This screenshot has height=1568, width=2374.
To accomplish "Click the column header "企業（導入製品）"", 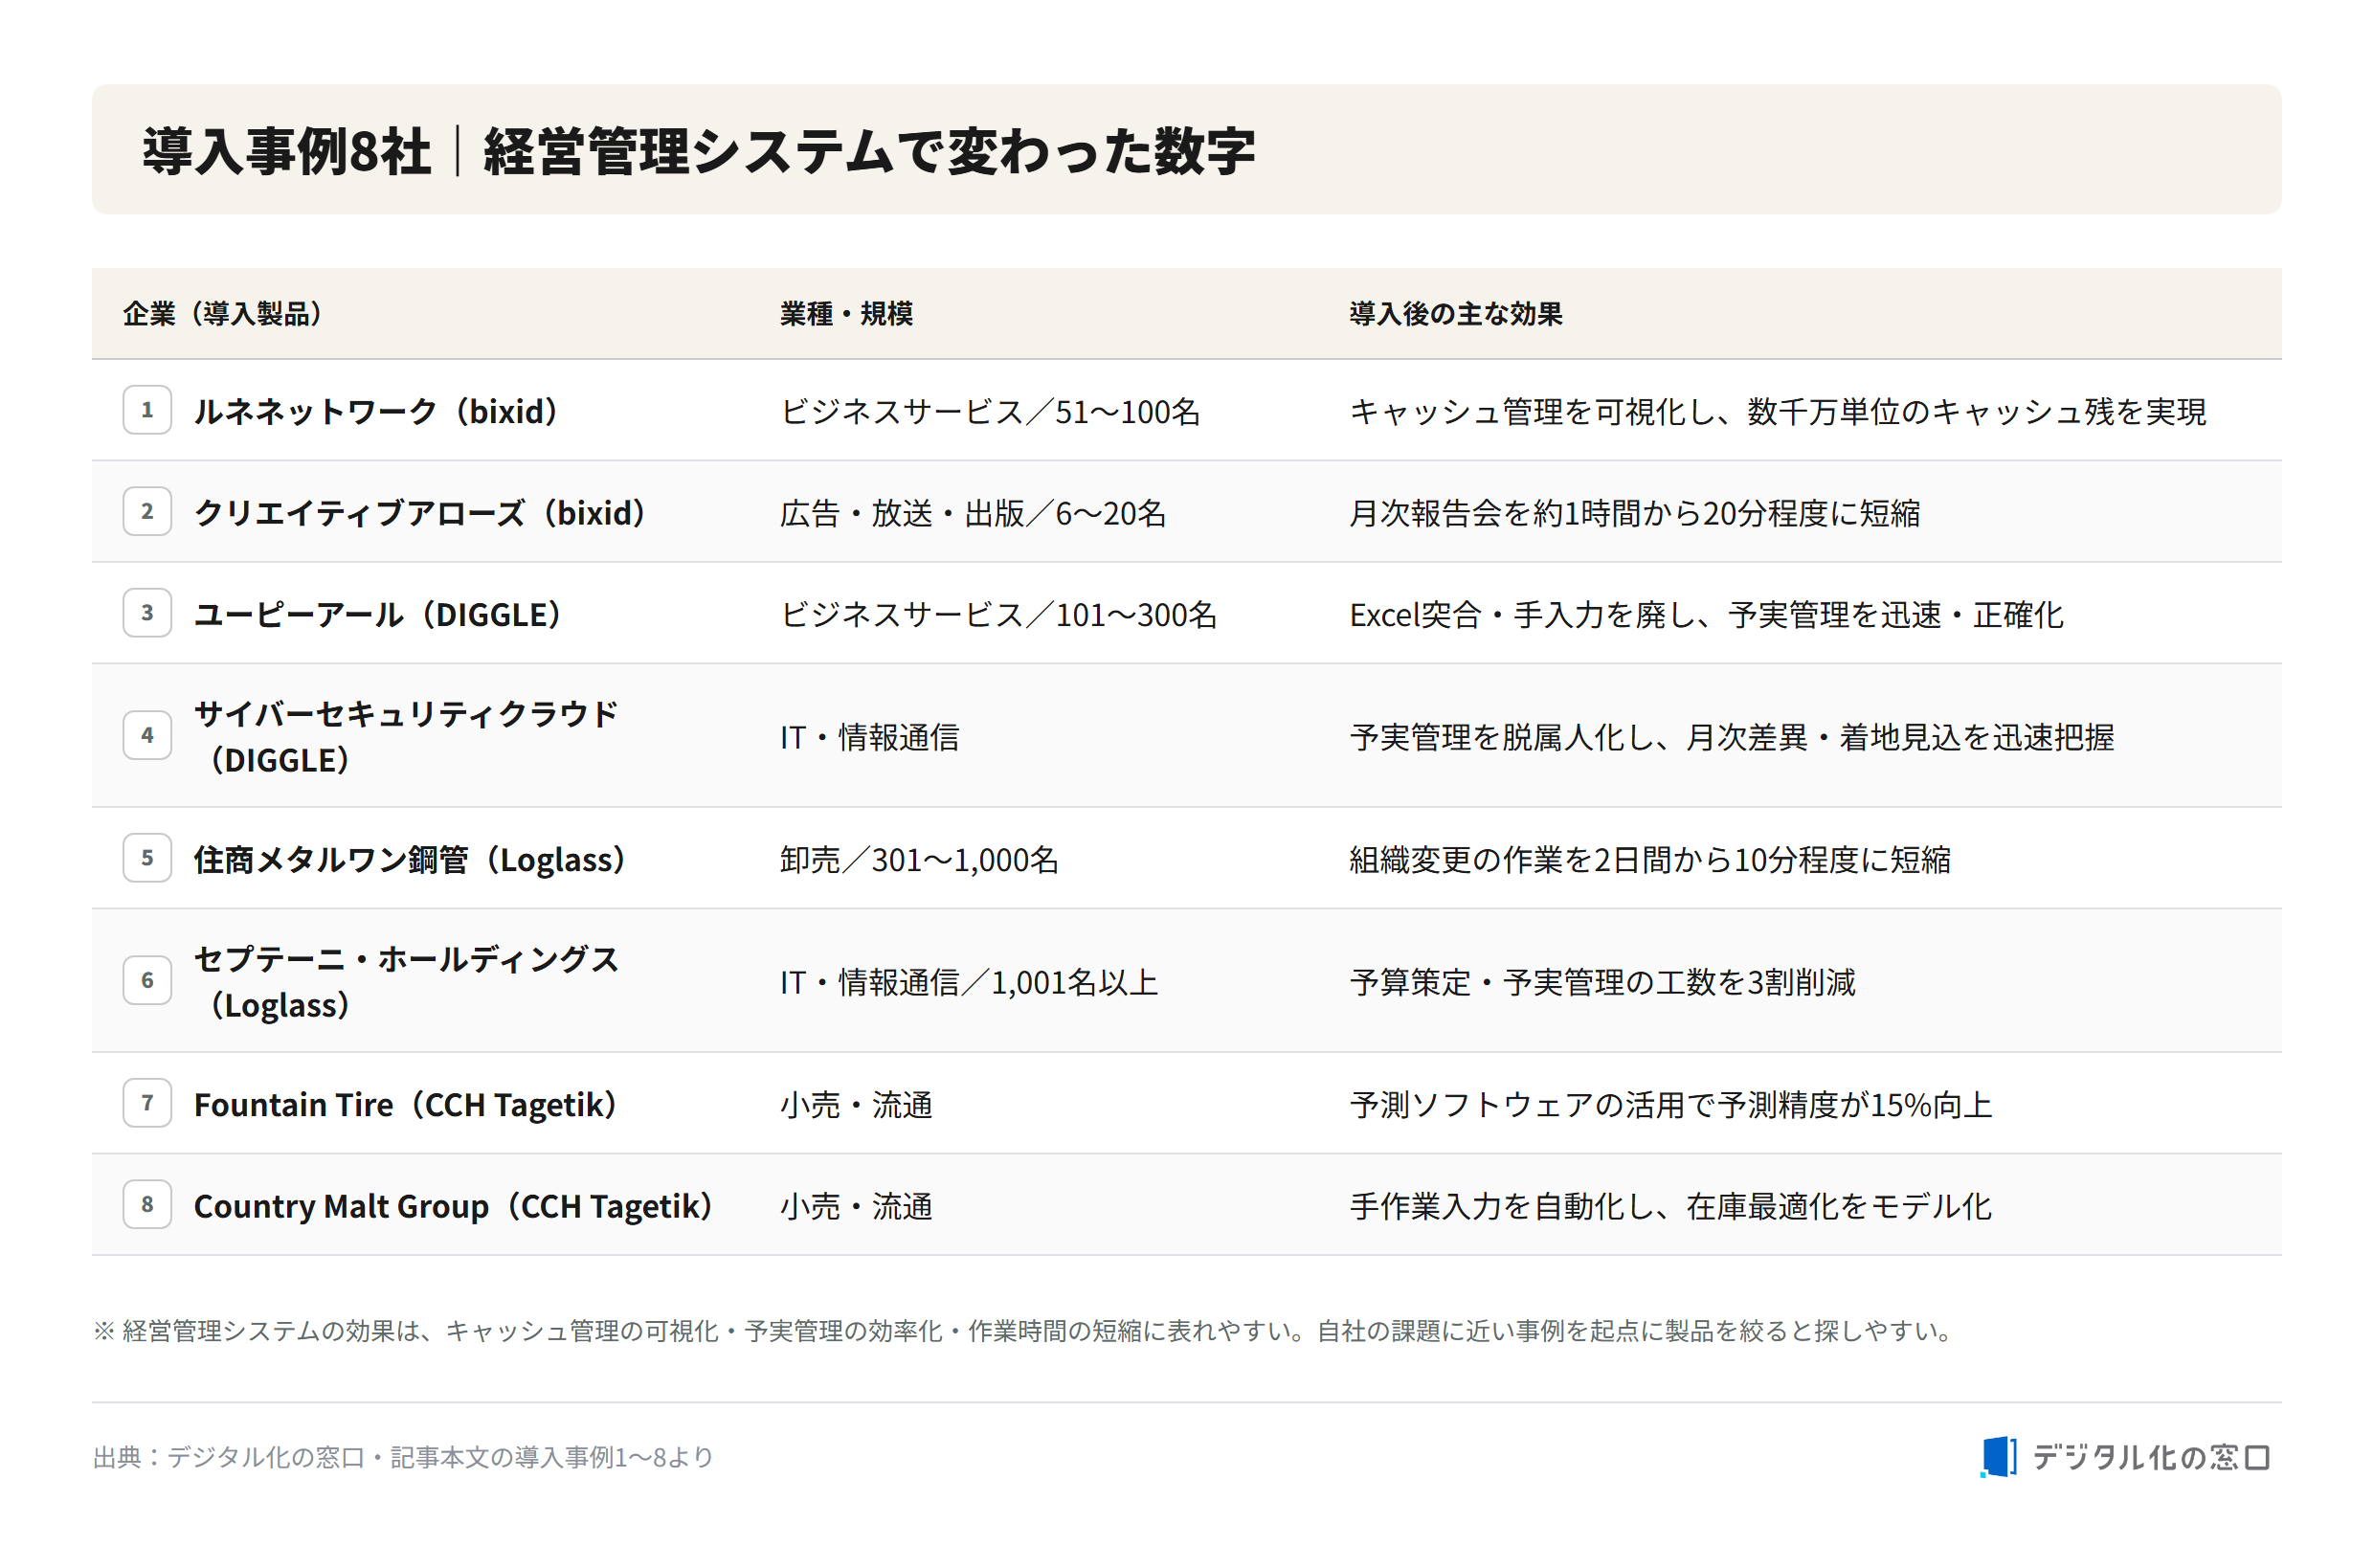I will [222, 314].
